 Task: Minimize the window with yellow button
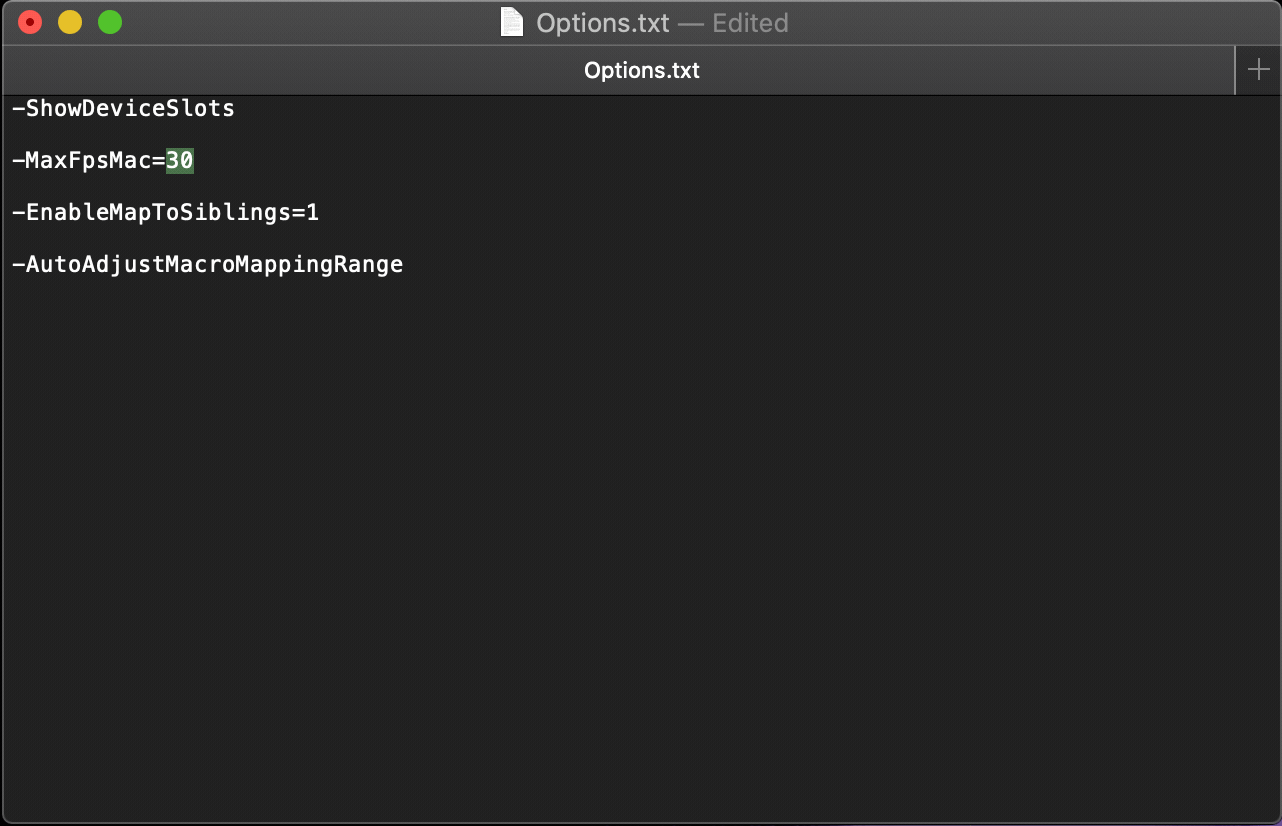(x=70, y=22)
